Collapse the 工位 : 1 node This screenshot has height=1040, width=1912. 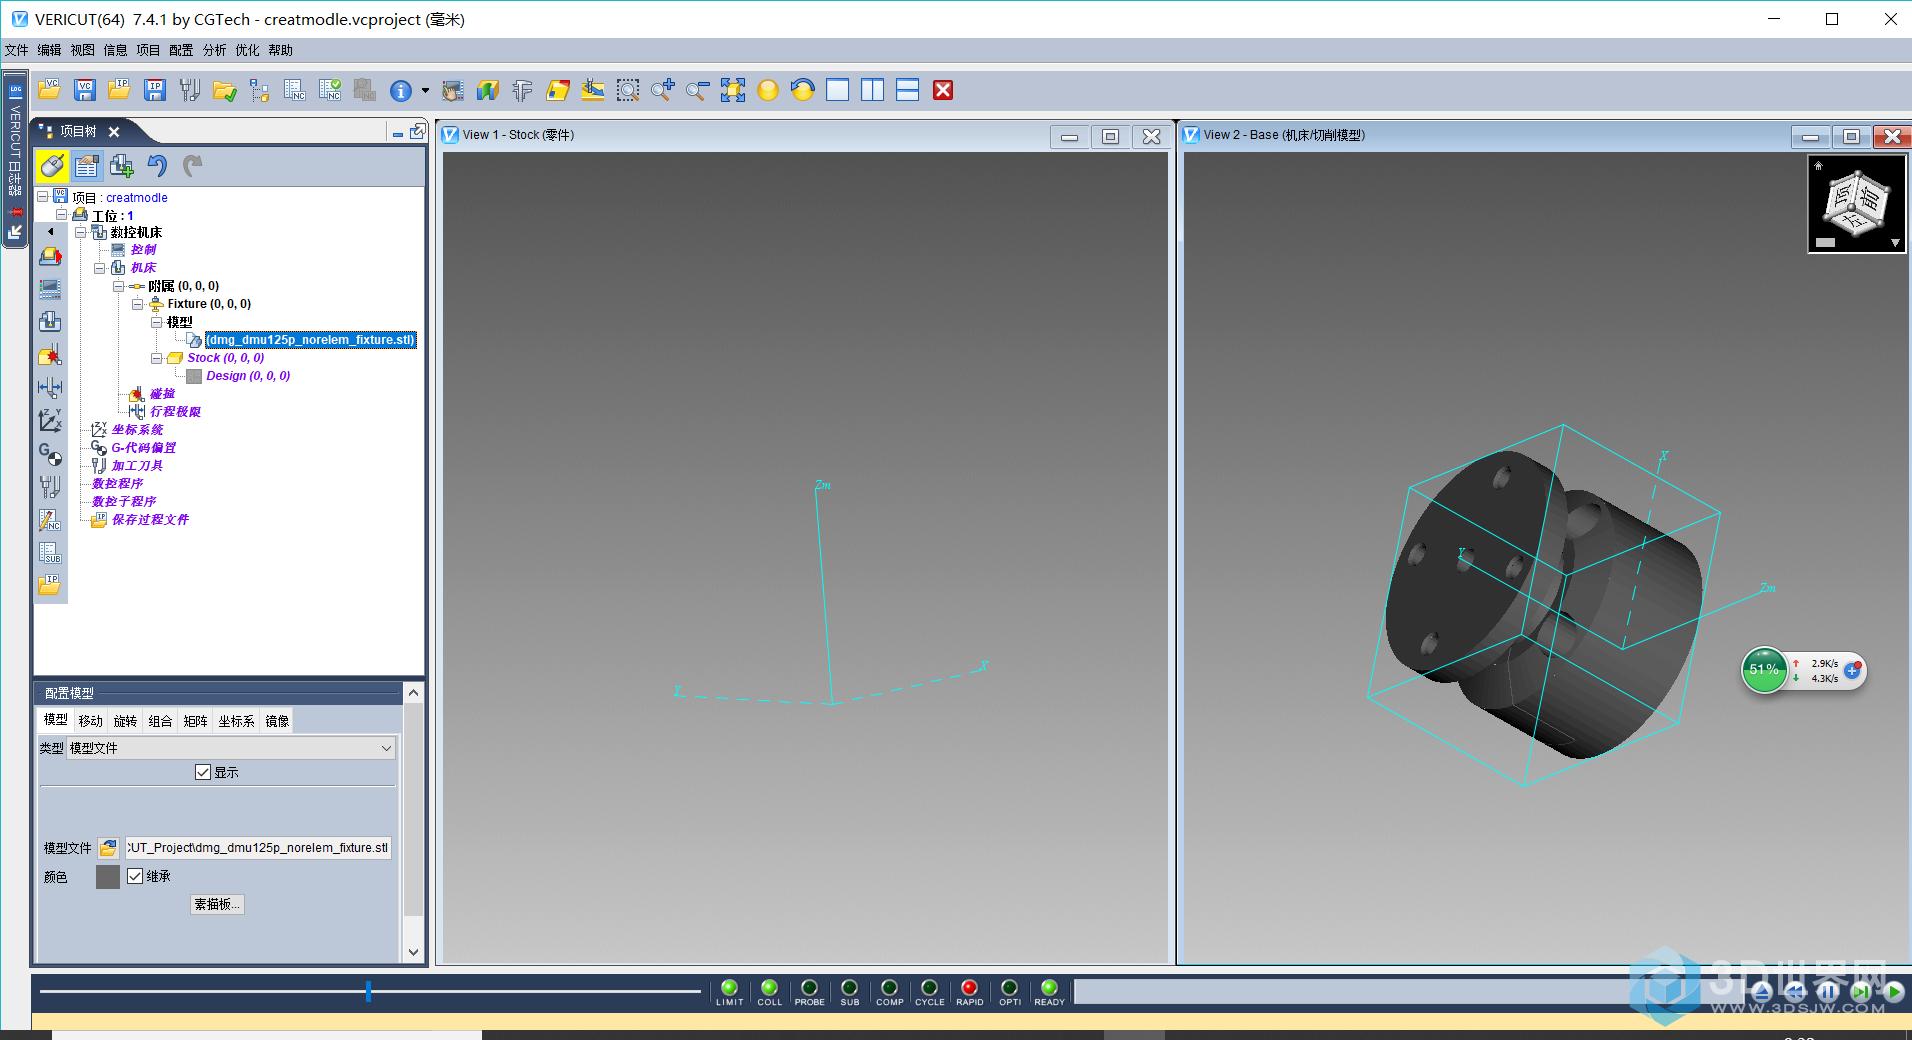click(62, 214)
